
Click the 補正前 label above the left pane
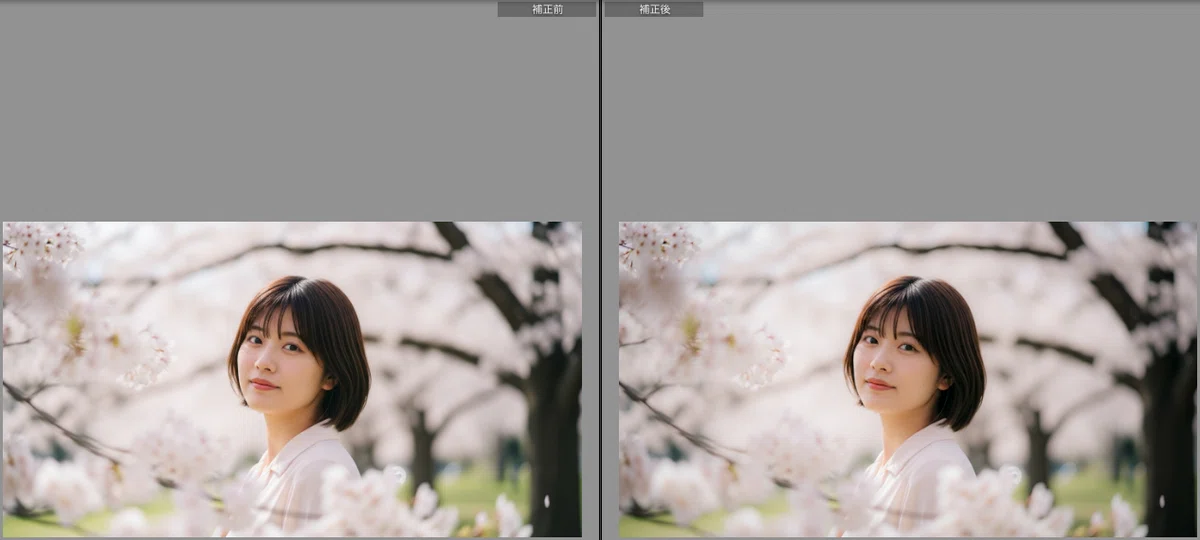tap(547, 9)
